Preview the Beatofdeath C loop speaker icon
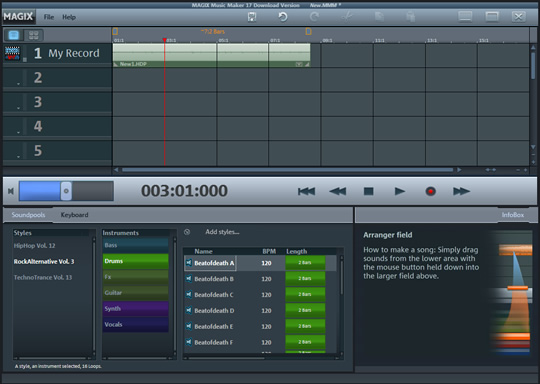This screenshot has height=384, width=540. coord(189,294)
